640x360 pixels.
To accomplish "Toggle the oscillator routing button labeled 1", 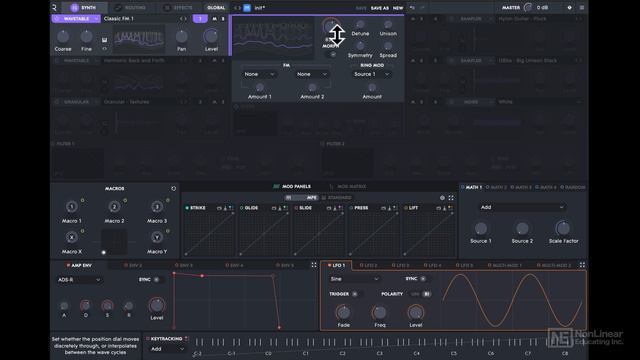I will (200, 19).
